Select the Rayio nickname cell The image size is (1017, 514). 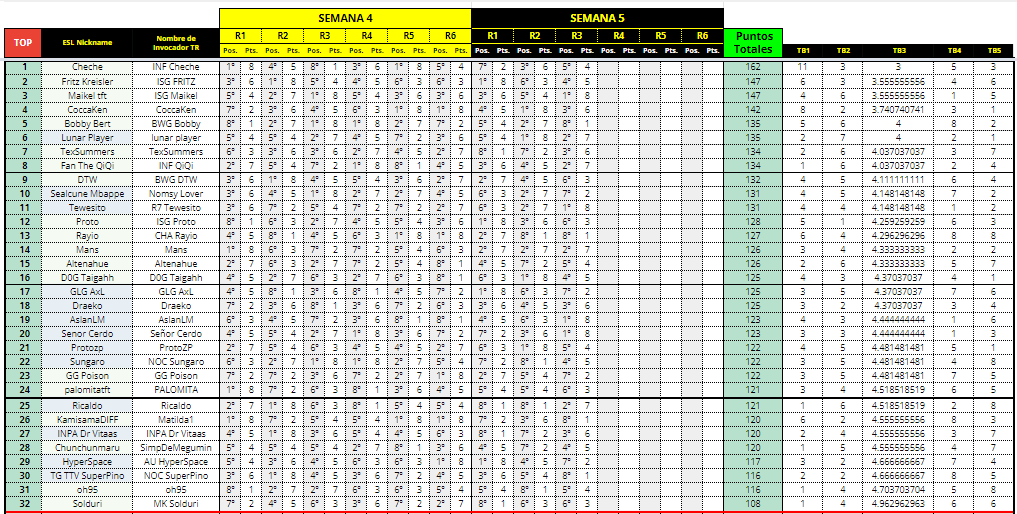point(87,236)
